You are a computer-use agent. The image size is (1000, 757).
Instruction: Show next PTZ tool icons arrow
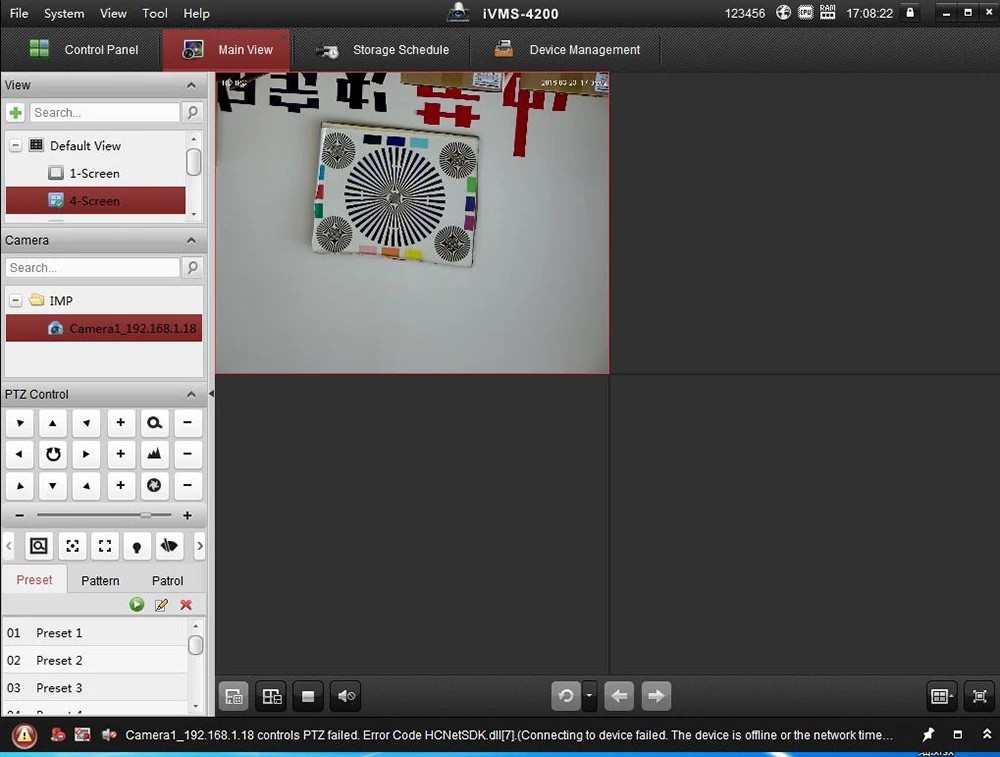click(x=200, y=546)
